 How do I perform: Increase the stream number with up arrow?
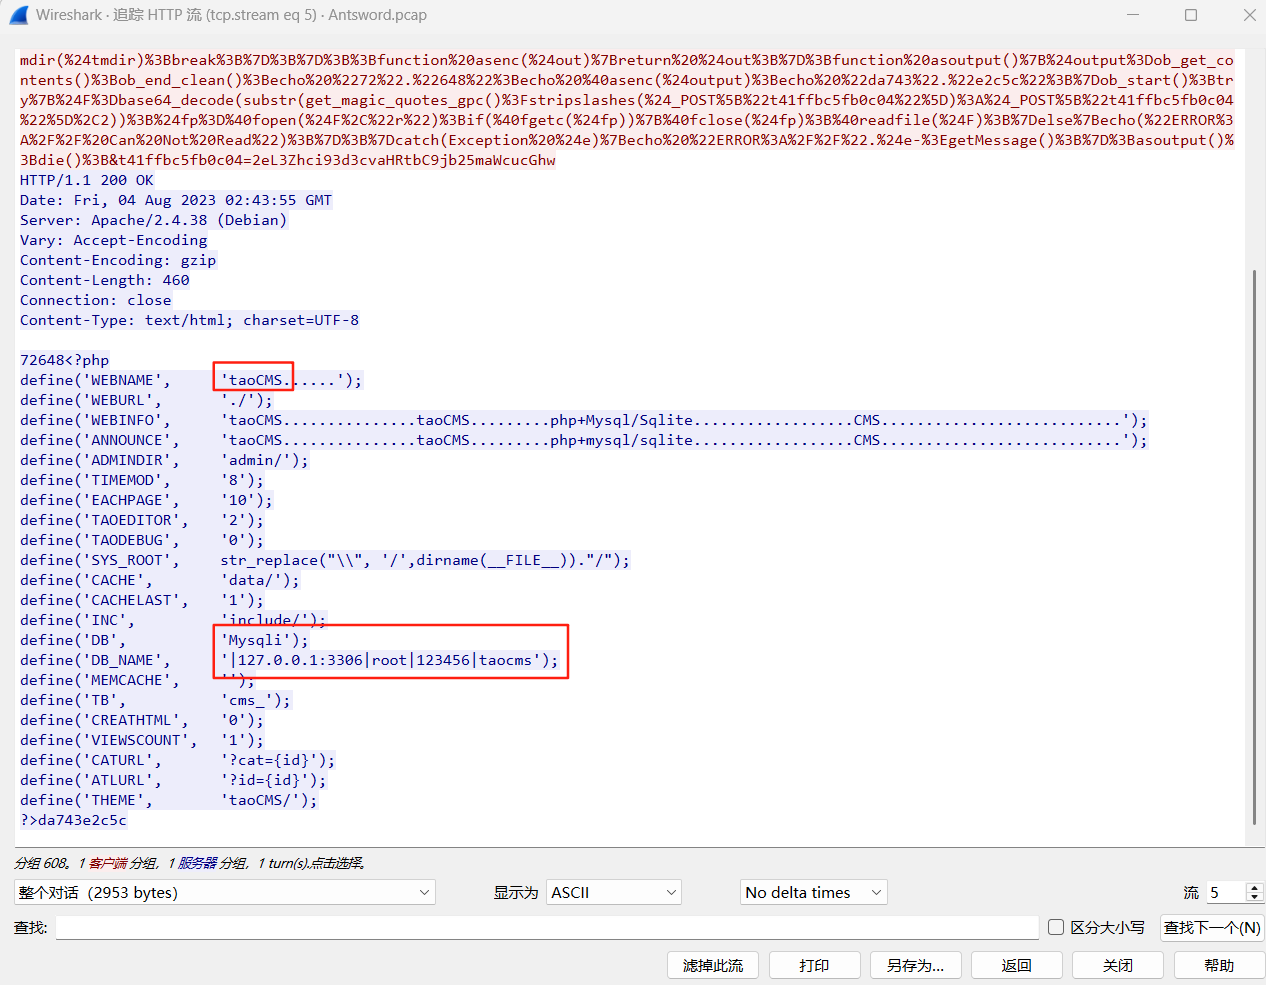click(1255, 886)
